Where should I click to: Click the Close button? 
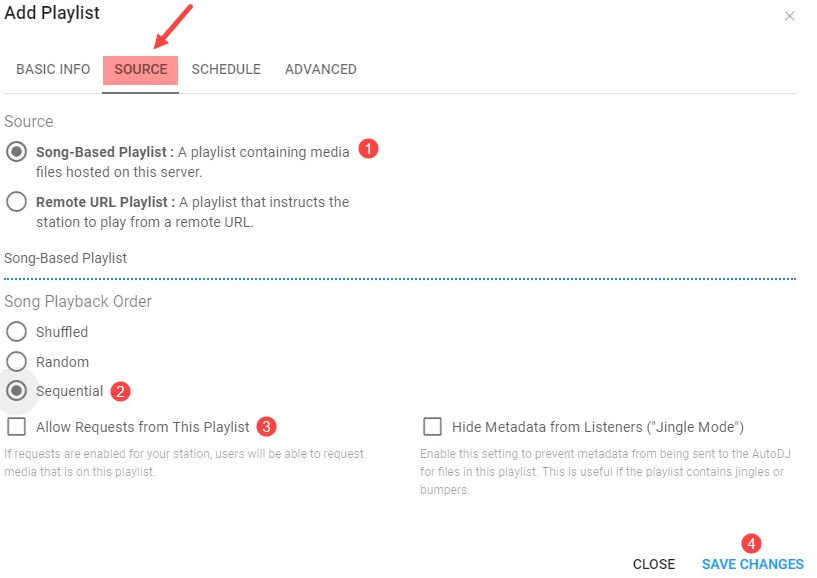coord(654,564)
